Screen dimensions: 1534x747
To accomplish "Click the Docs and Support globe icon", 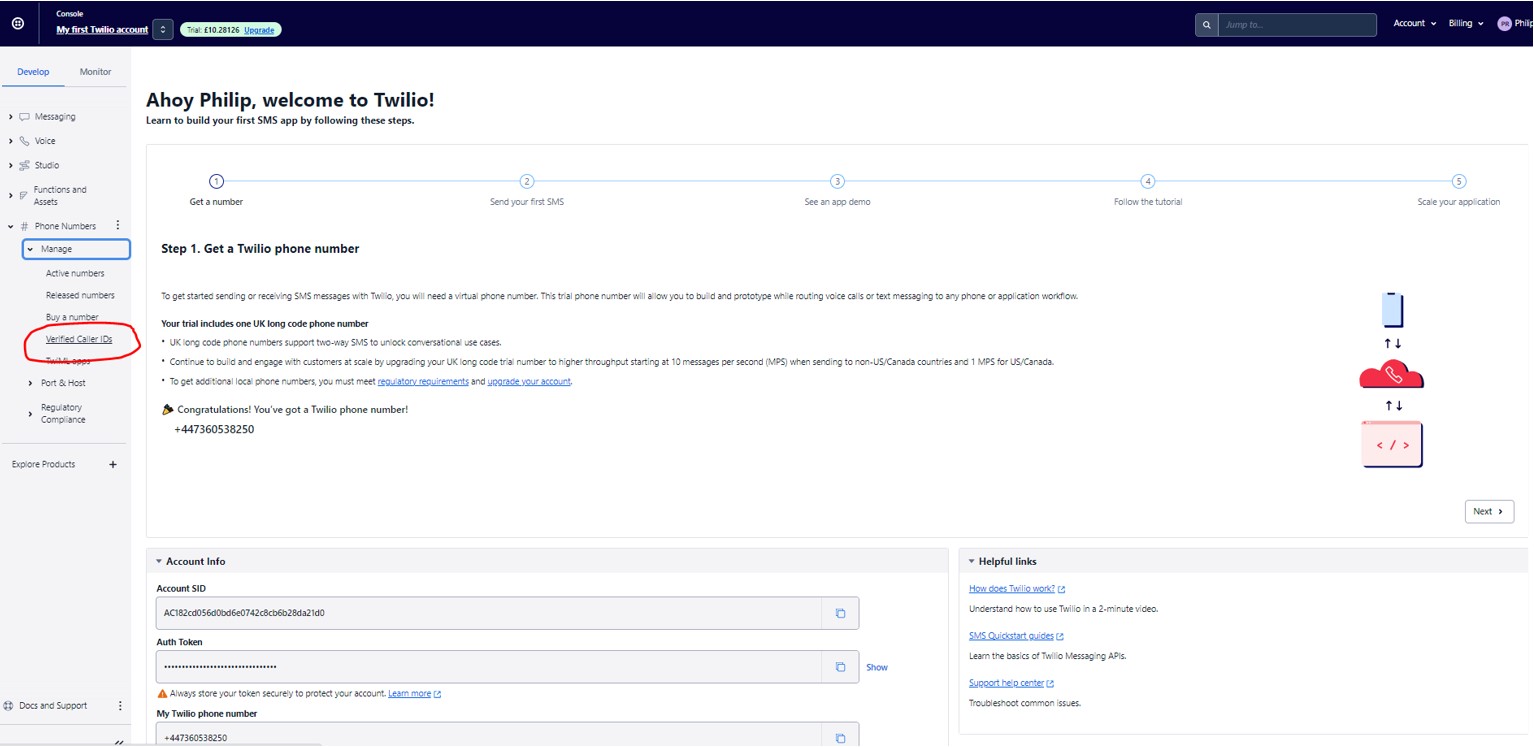I will [9, 706].
